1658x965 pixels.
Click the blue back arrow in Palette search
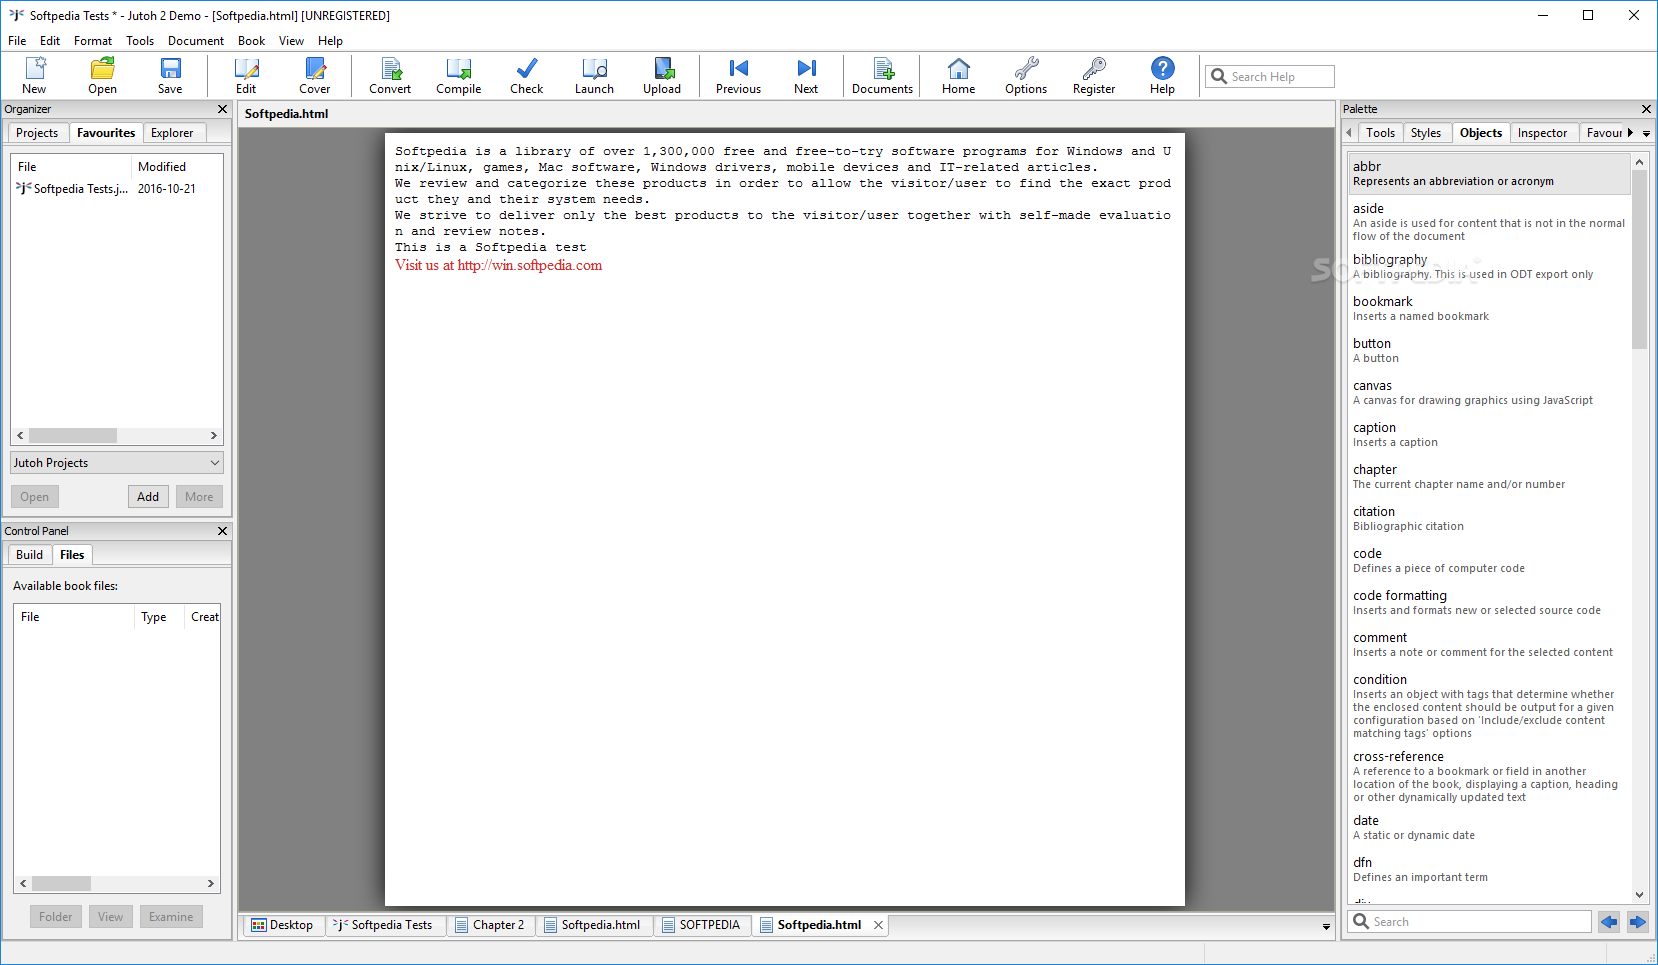click(1609, 922)
